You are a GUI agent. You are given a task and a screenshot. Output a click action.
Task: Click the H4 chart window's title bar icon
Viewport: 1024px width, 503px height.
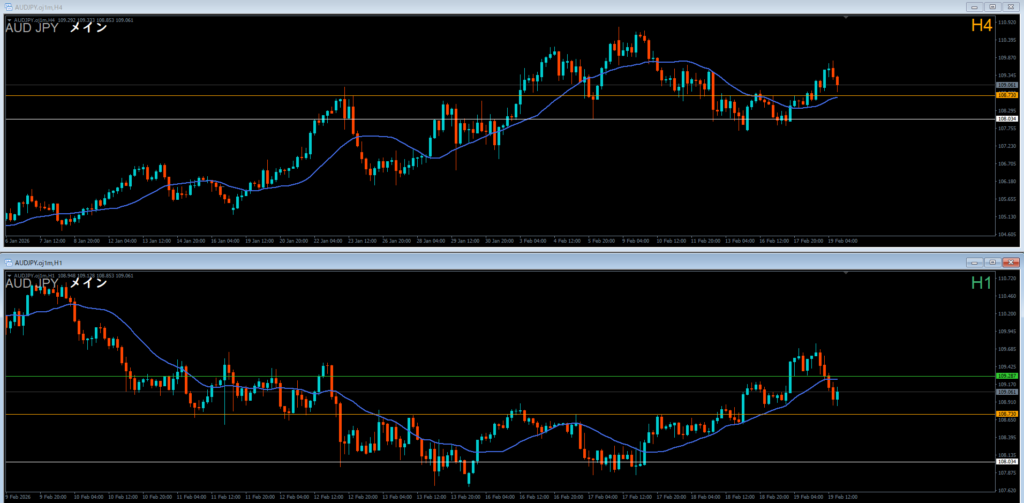point(8,6)
